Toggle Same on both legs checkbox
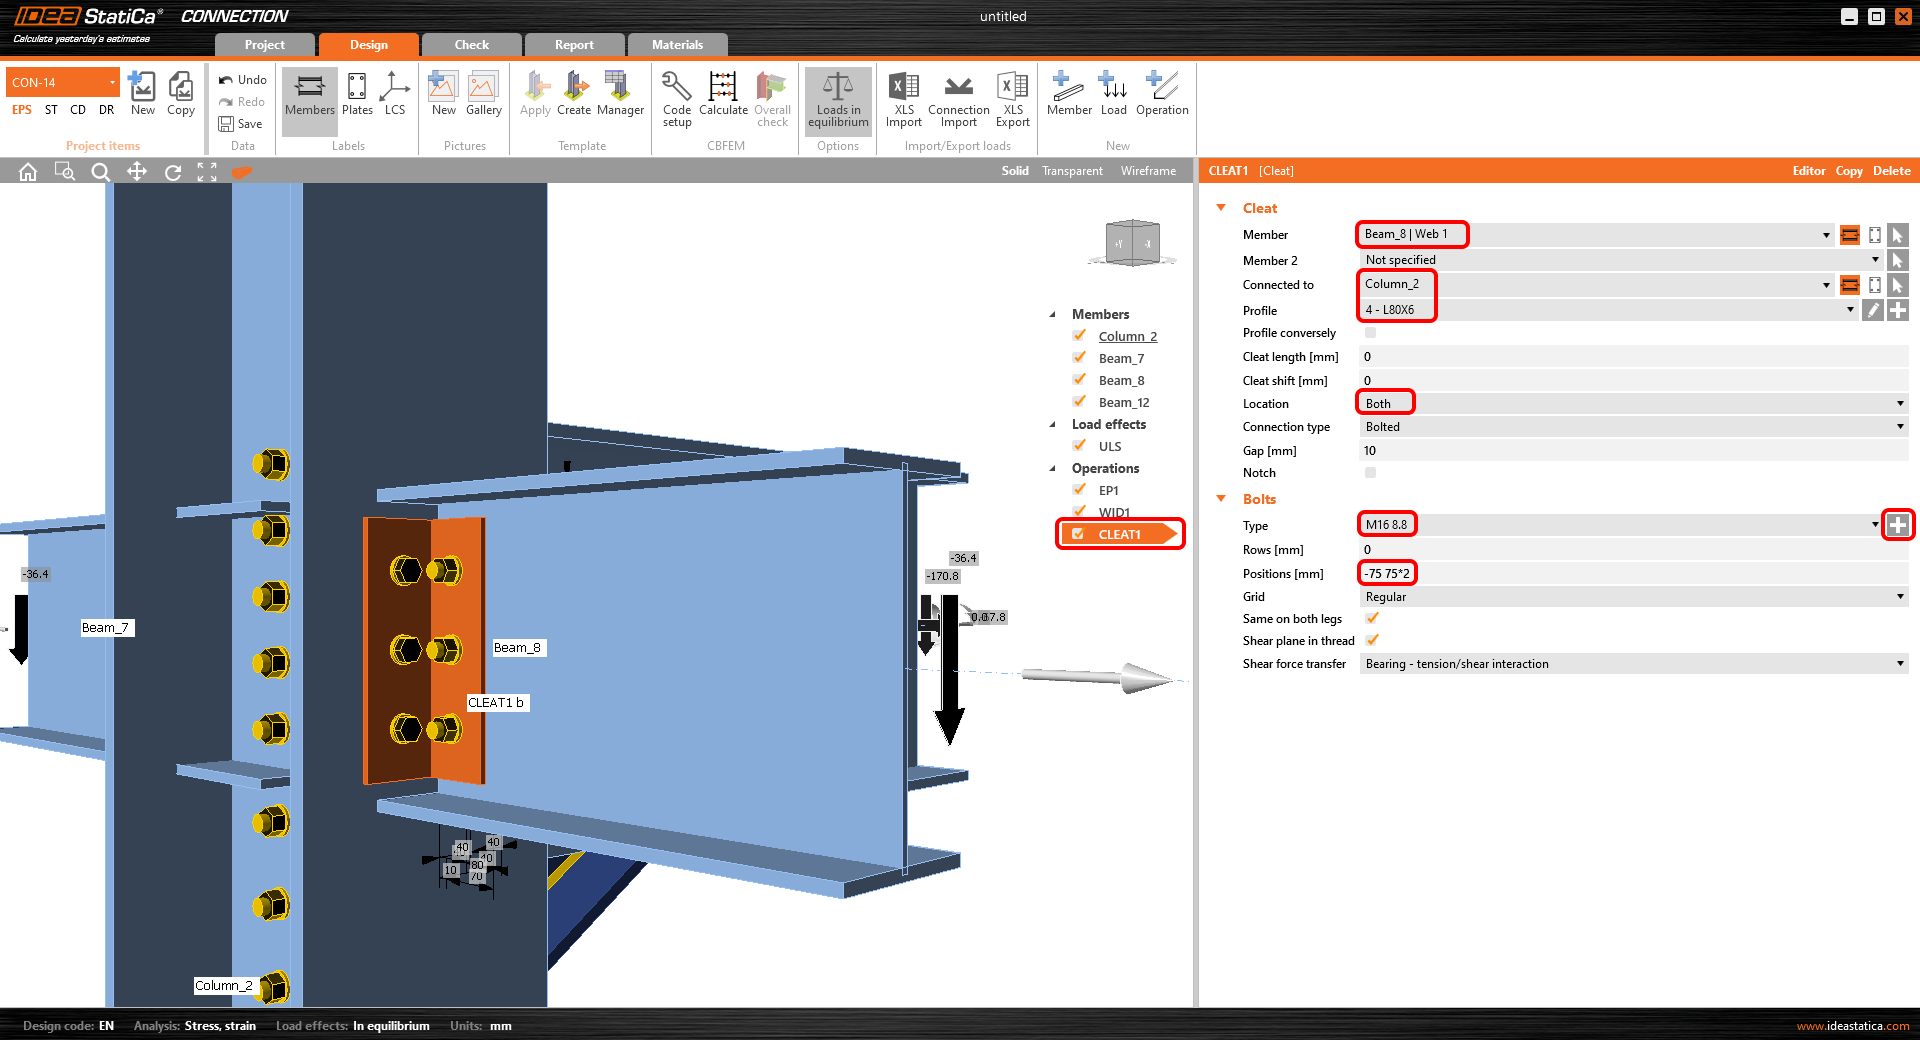 point(1372,619)
